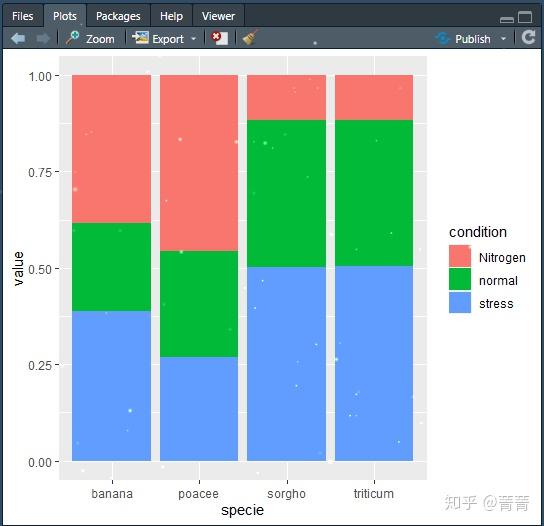Click the 'condition' legend title
The width and height of the screenshot is (544, 526).
[478, 232]
